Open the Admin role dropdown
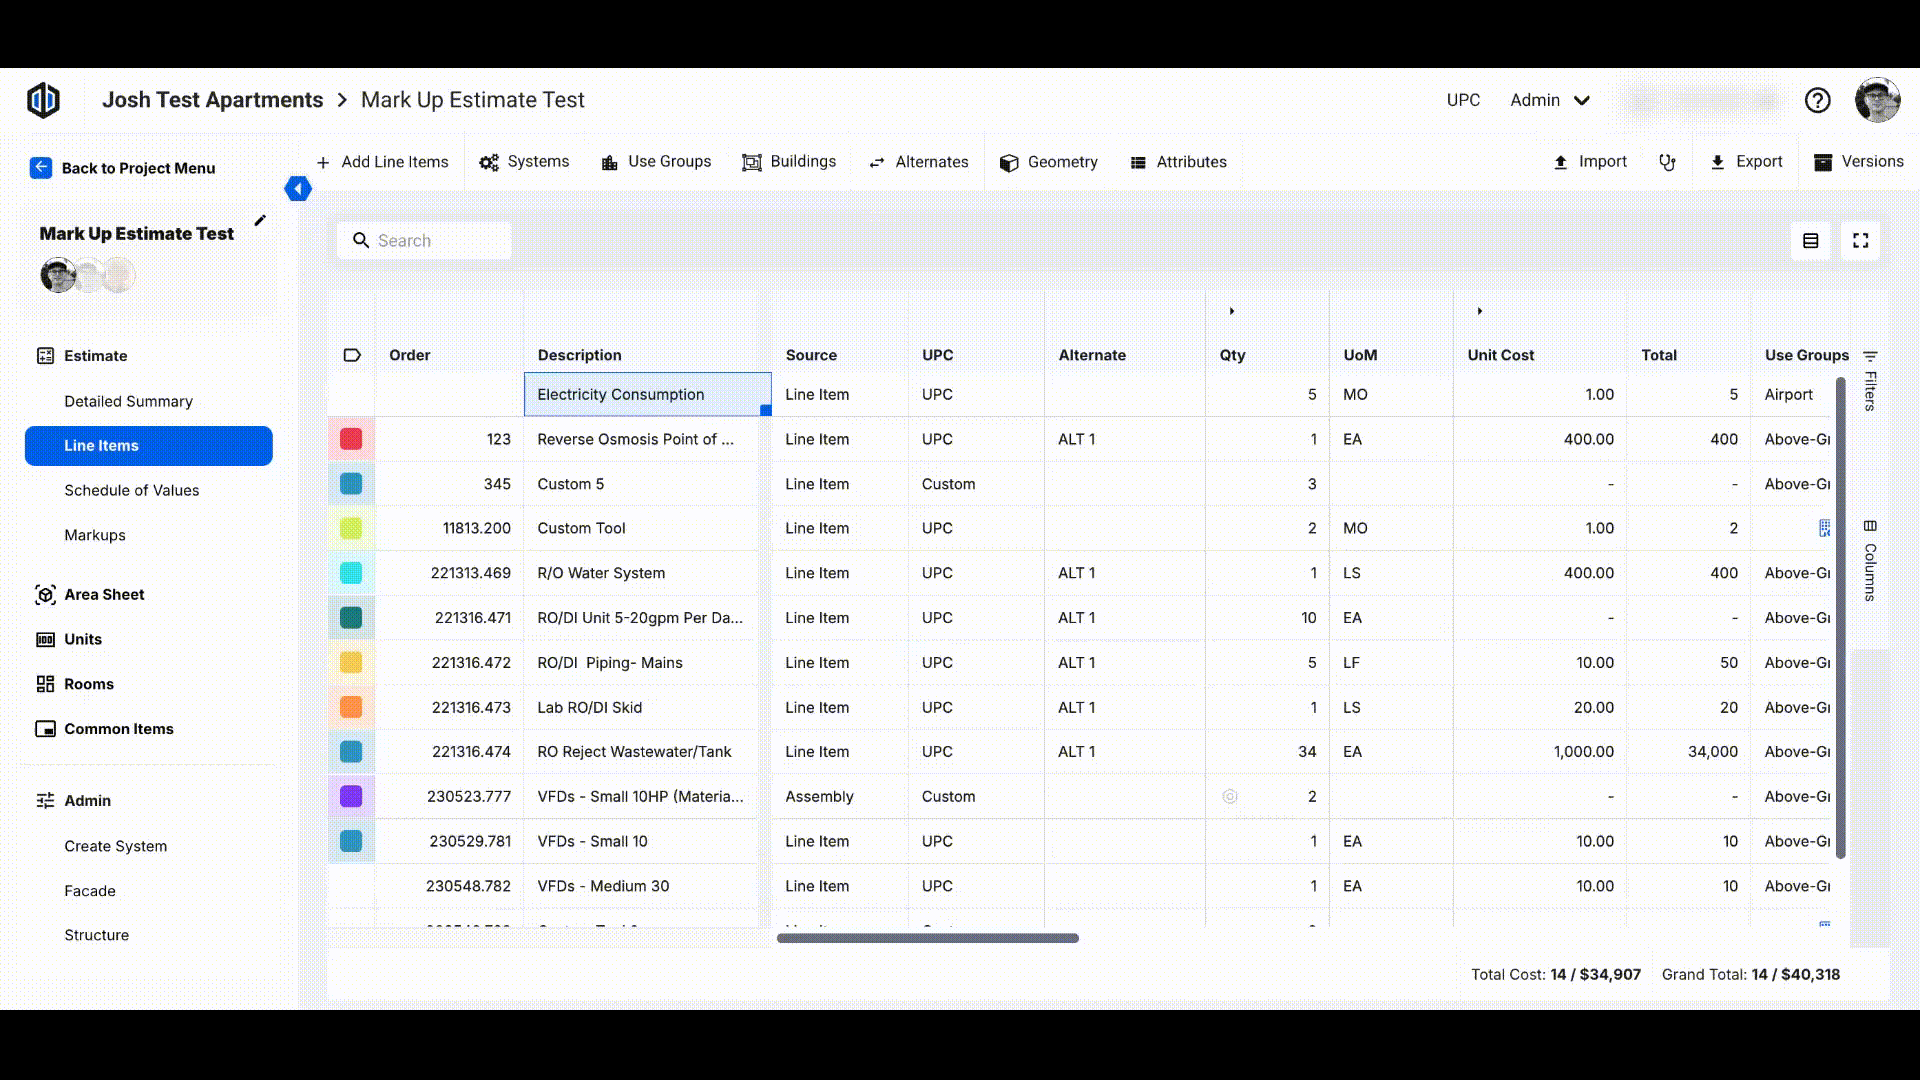Screen dimensions: 1920x1080 [1550, 100]
